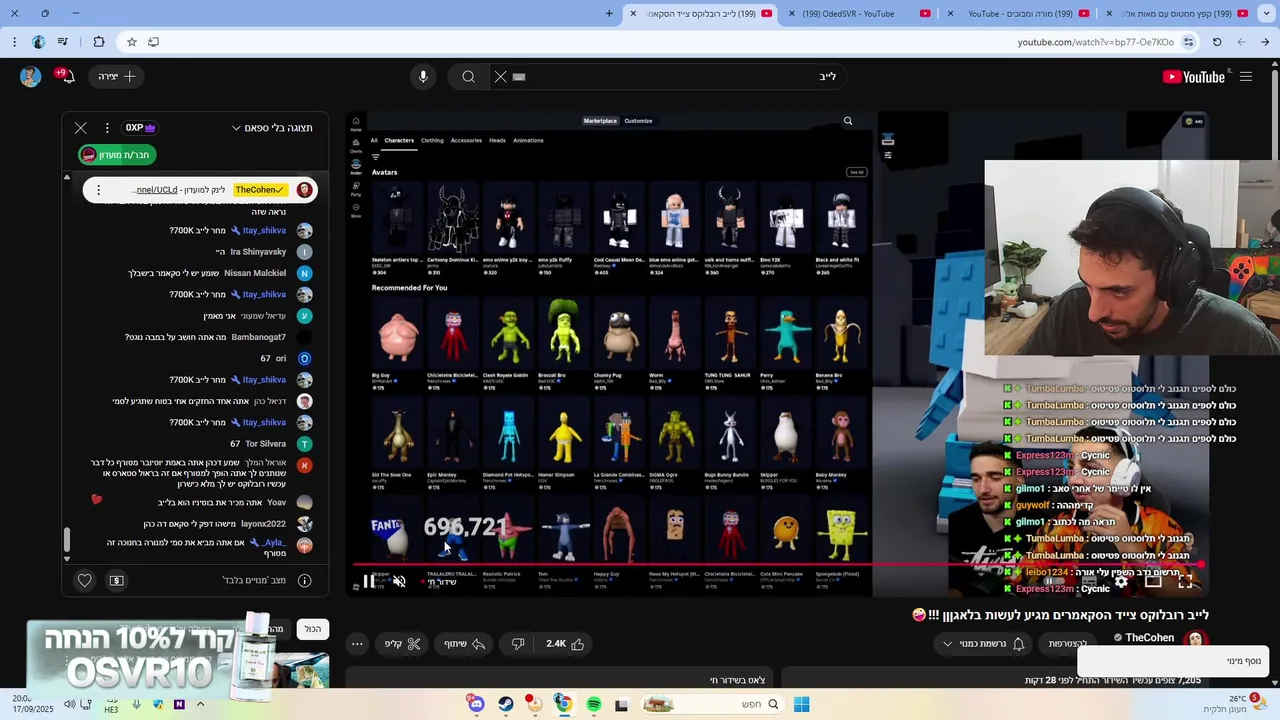Open Chrome's three-dot menu

[x=14, y=42]
